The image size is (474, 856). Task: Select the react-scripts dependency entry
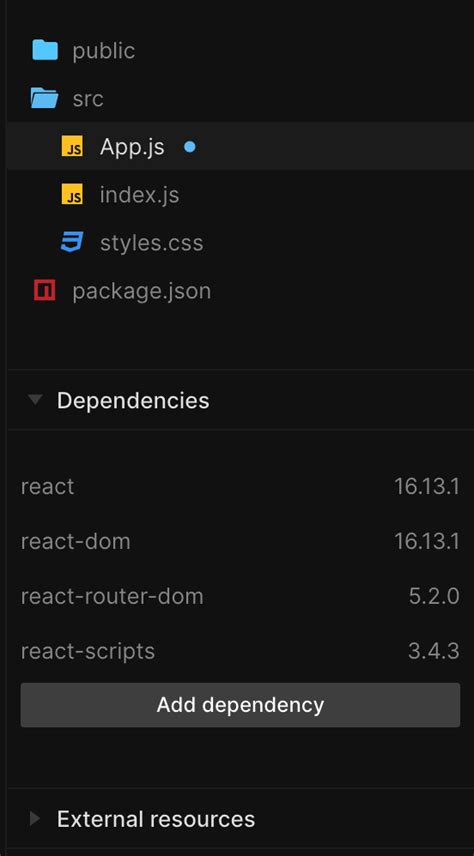pyautogui.click(x=240, y=651)
